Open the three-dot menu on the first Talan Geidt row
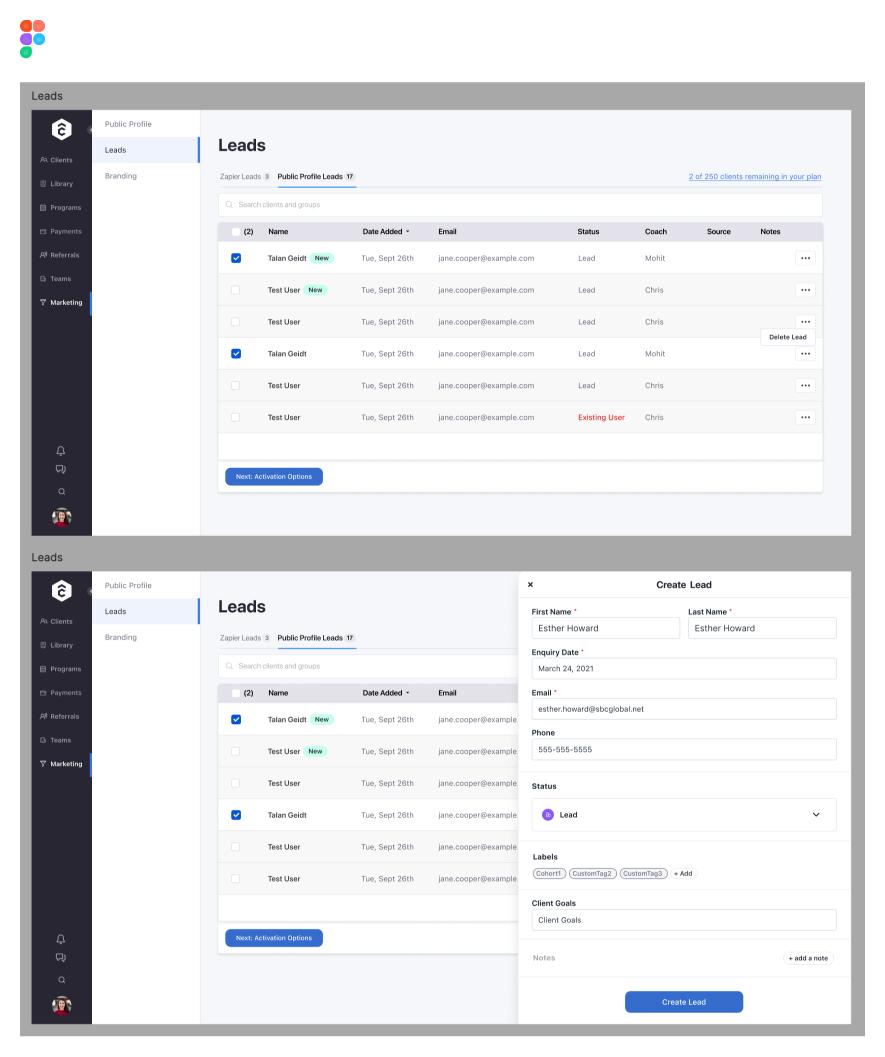The width and height of the screenshot is (885, 1057). (x=805, y=258)
